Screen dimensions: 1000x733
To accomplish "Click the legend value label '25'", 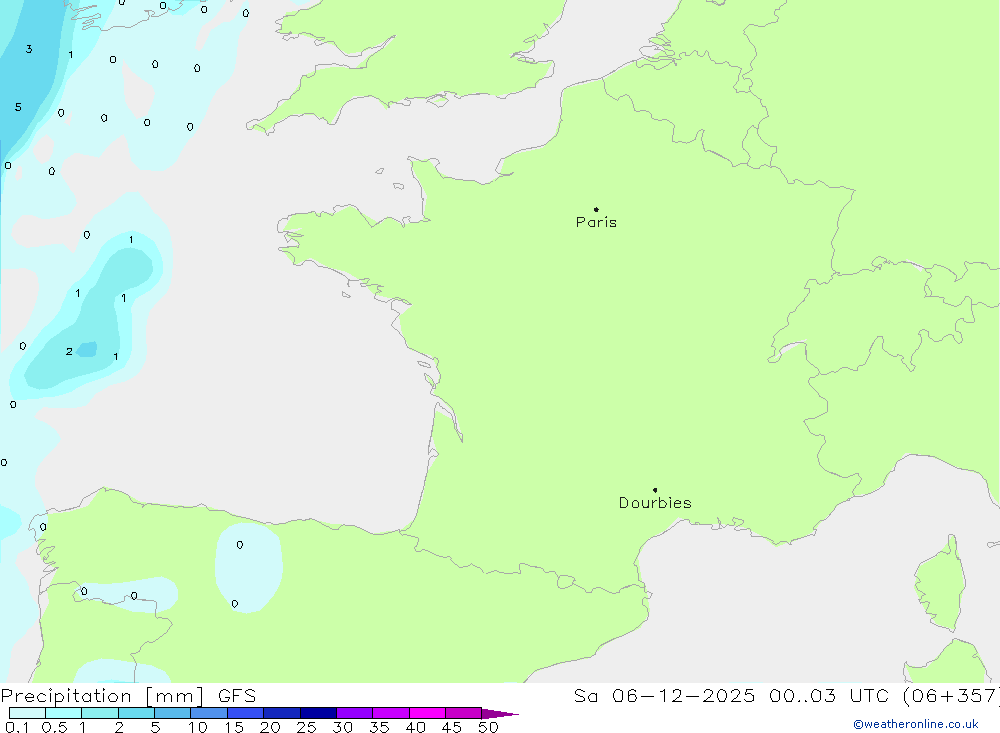I will click(x=307, y=727).
